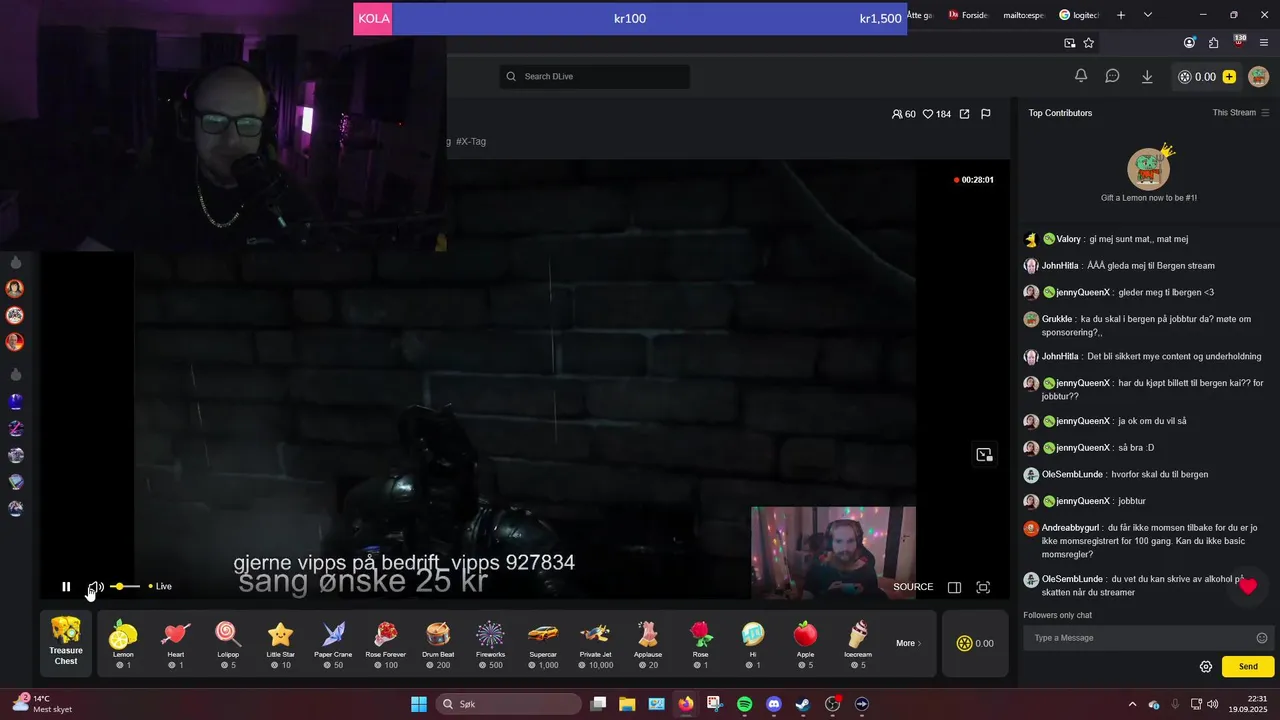Open chat settings gear
This screenshot has height=720, width=1280.
pyautogui.click(x=1206, y=667)
